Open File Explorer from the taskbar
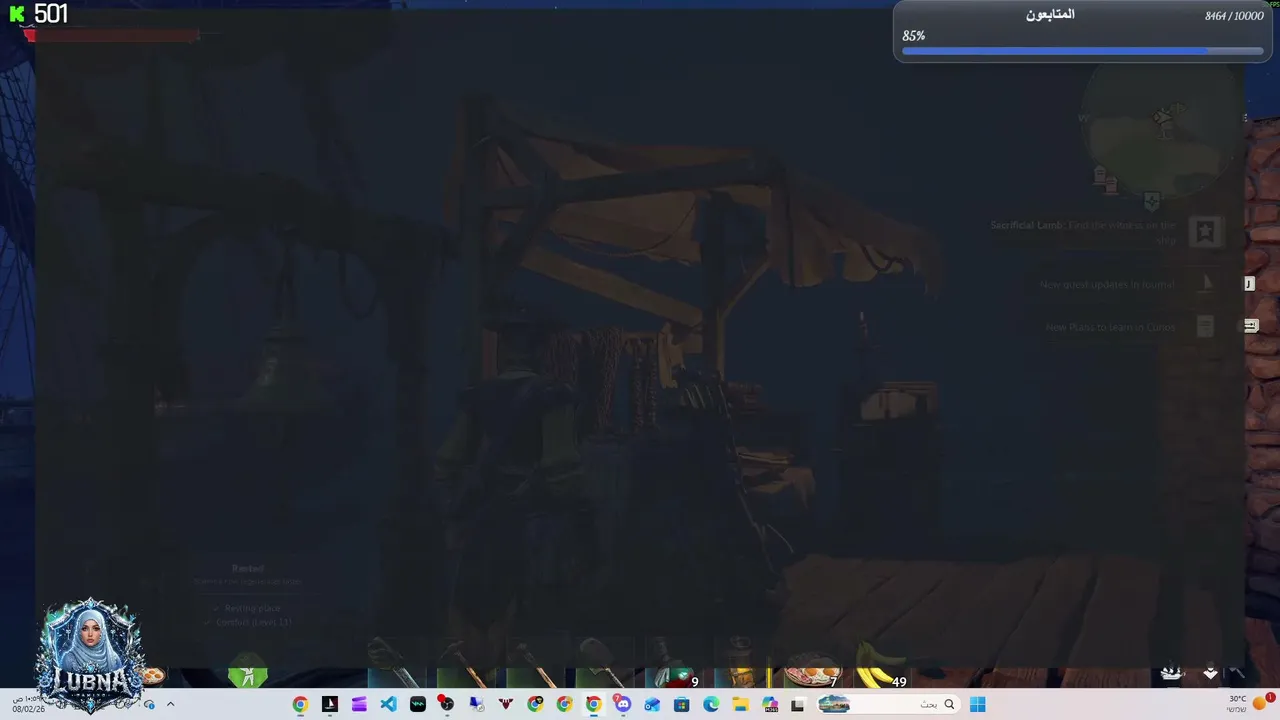This screenshot has height=720, width=1280. 740,705
